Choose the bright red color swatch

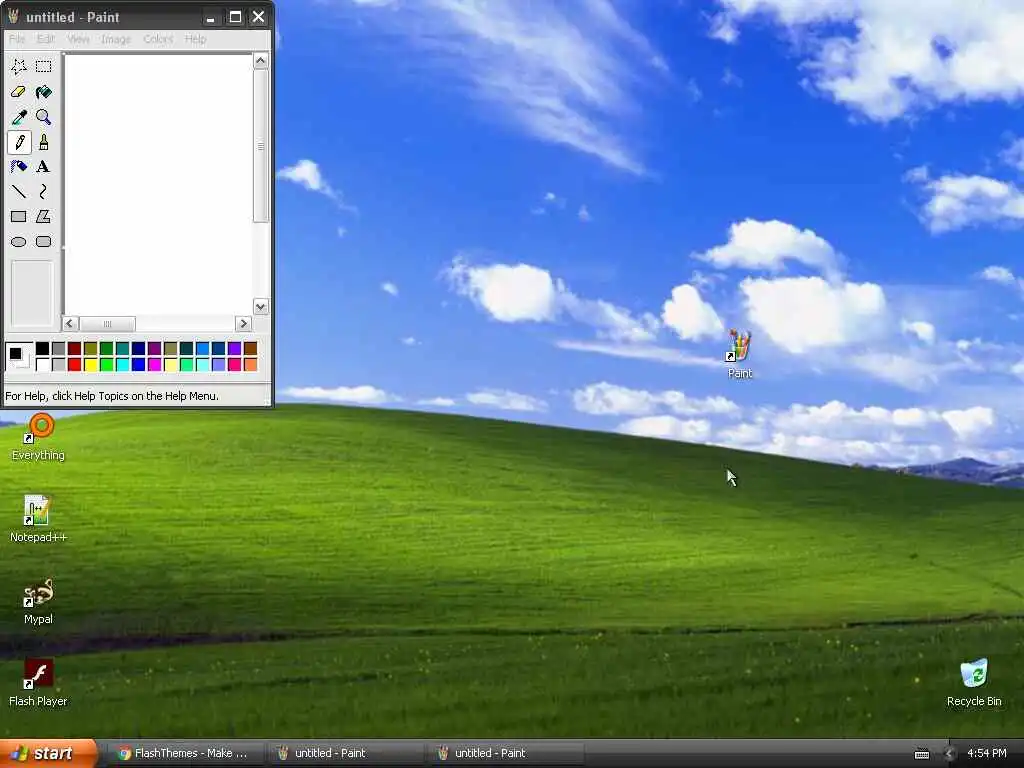[x=74, y=364]
